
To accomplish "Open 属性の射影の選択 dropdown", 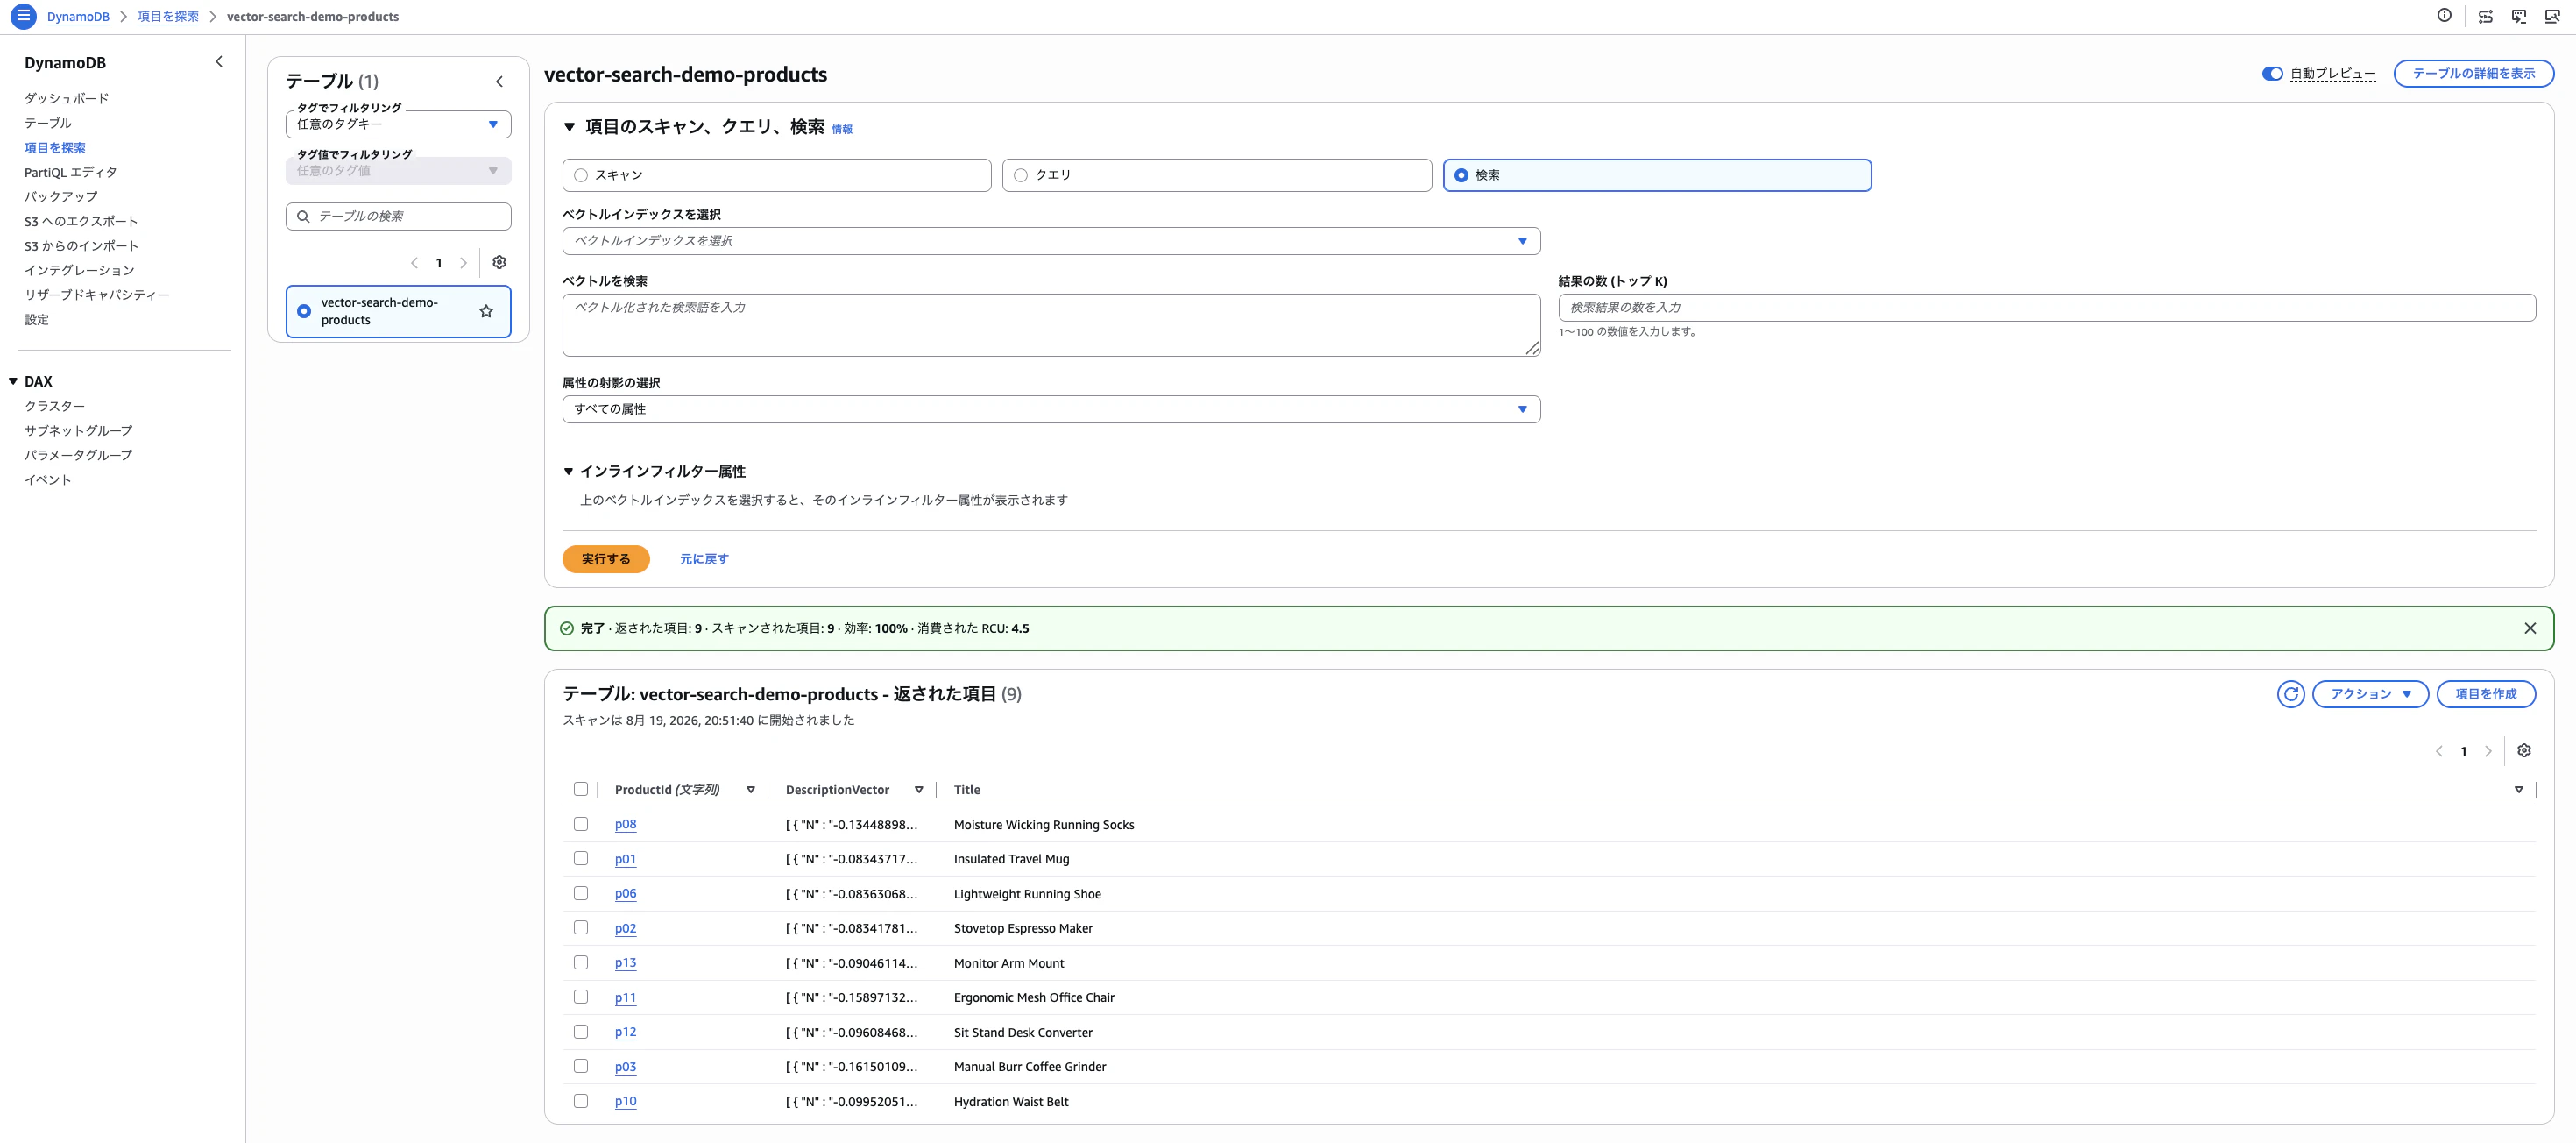I will point(1051,409).
